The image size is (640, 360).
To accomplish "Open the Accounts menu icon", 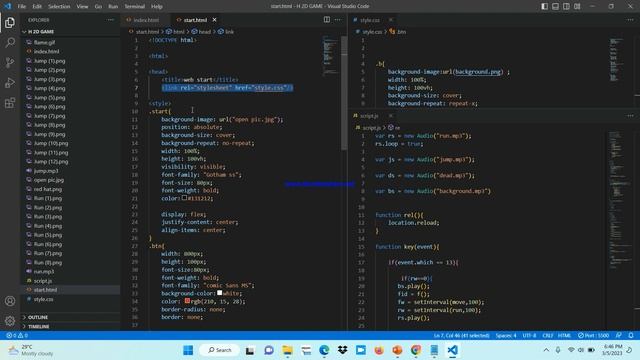I will pos(10,301).
